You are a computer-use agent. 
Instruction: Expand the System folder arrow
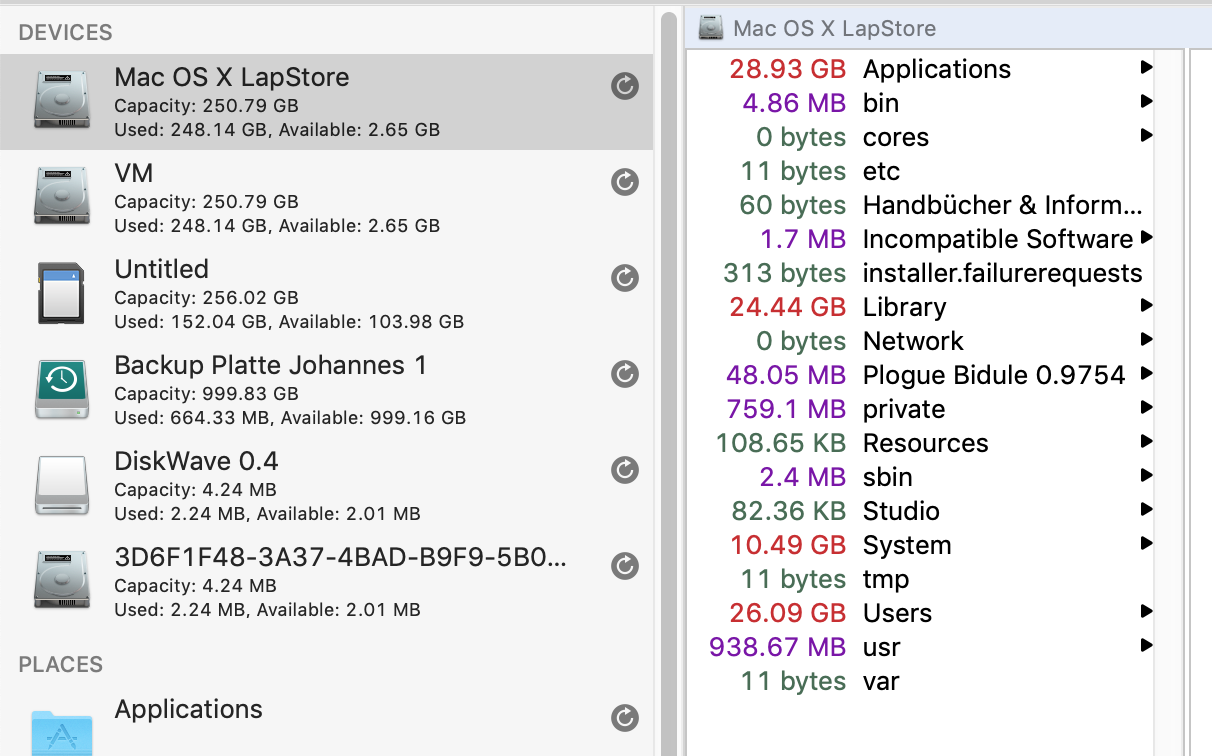pyautogui.click(x=1146, y=544)
